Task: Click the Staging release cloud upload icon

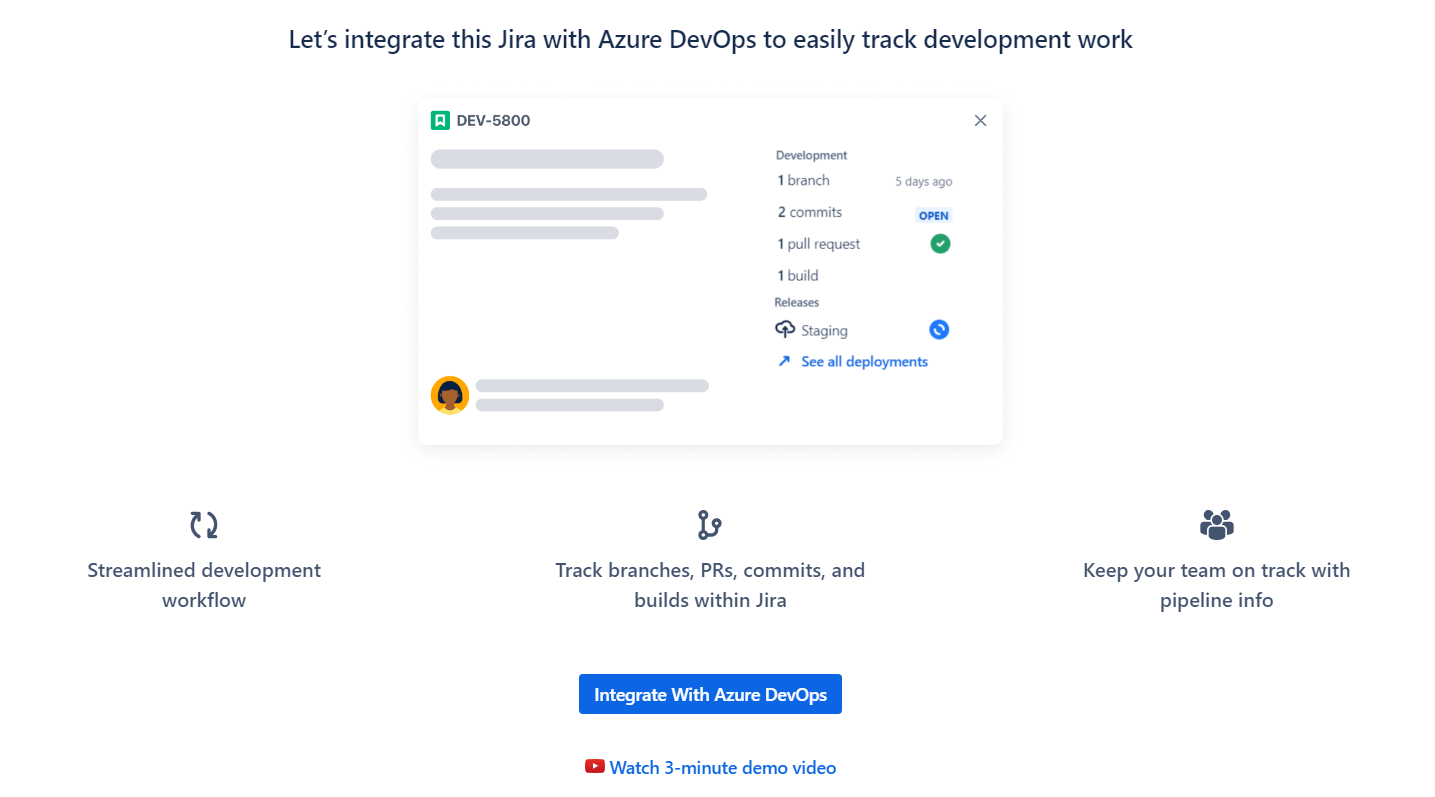Action: pyautogui.click(x=784, y=329)
